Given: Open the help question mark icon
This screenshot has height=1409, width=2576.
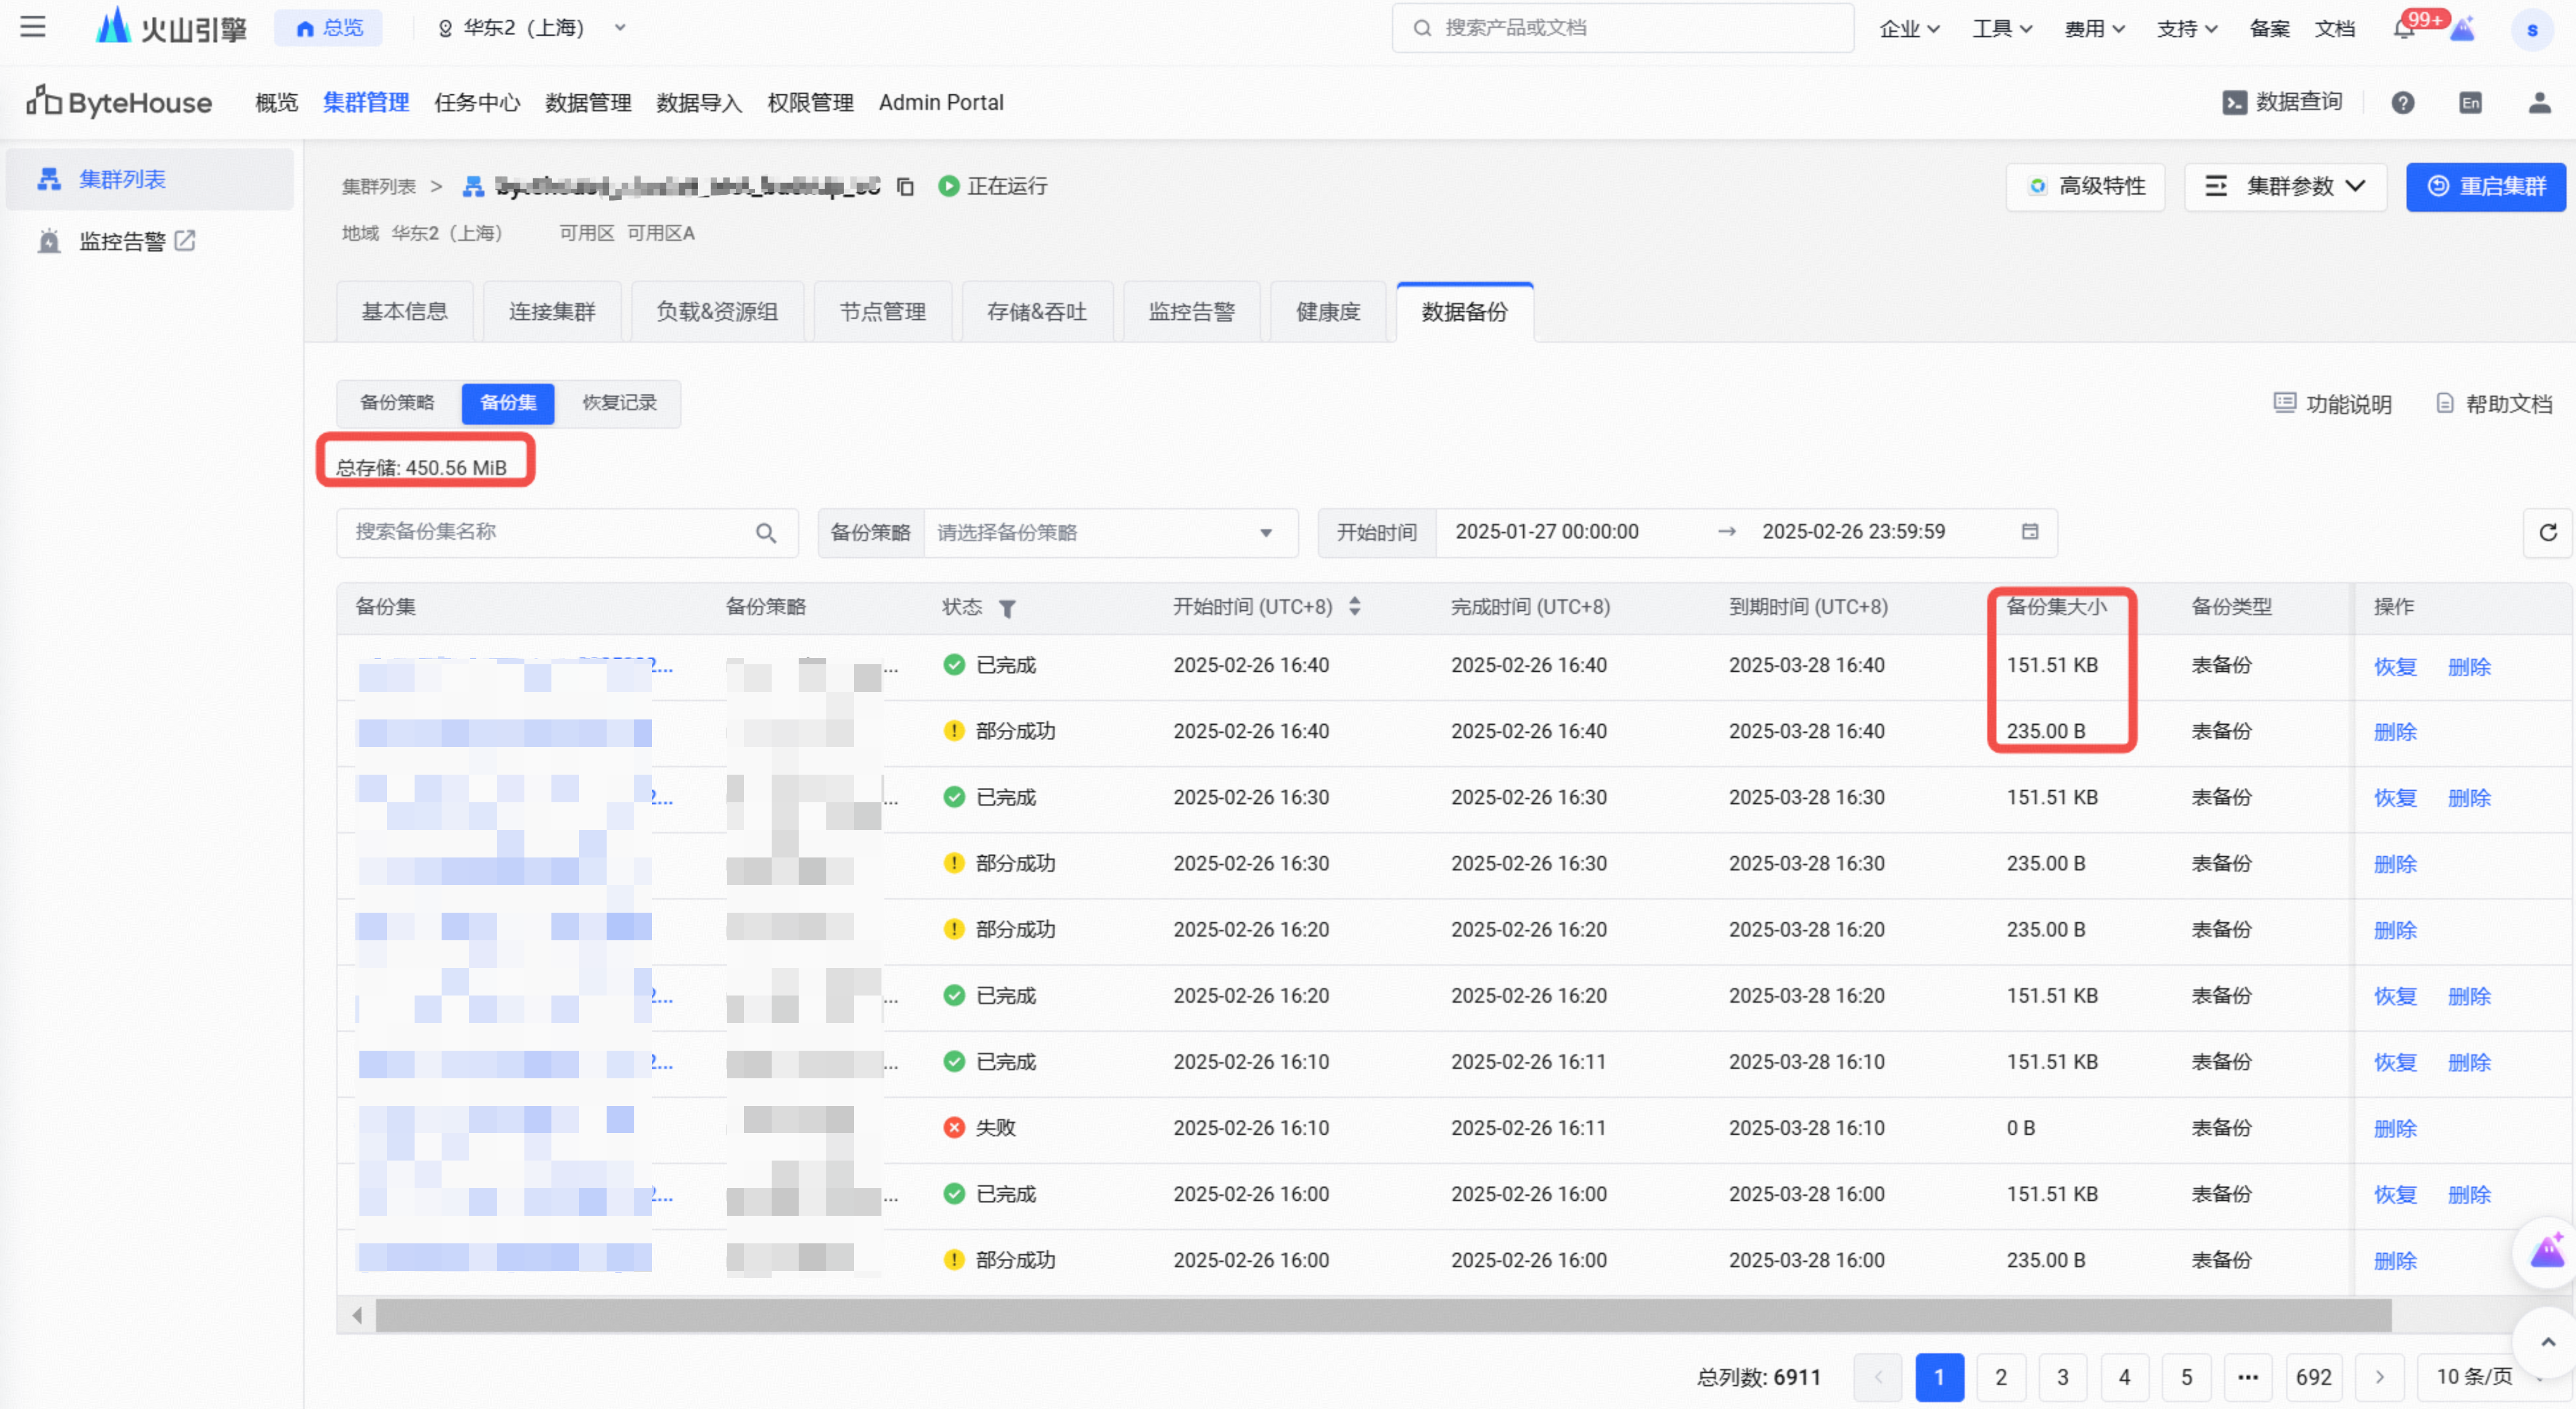Looking at the screenshot, I should [2402, 103].
